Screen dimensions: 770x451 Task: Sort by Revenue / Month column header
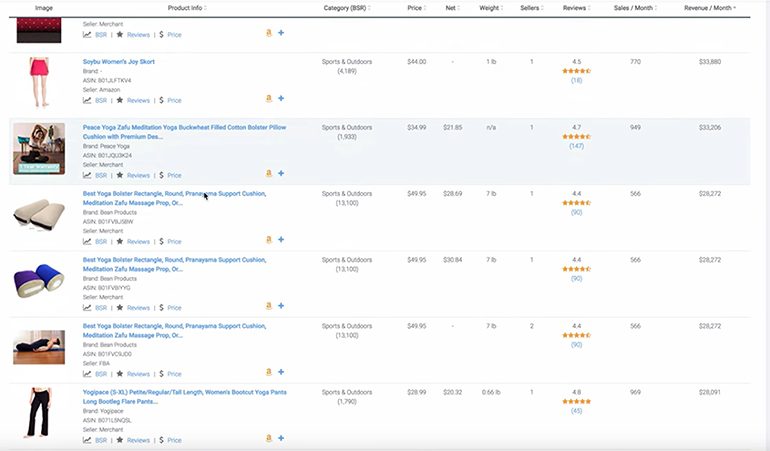tap(710, 8)
